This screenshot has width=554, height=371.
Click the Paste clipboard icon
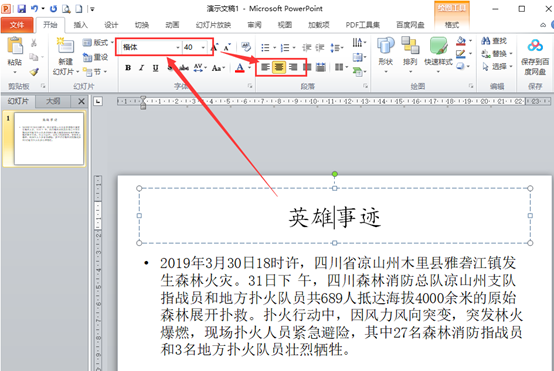point(15,46)
